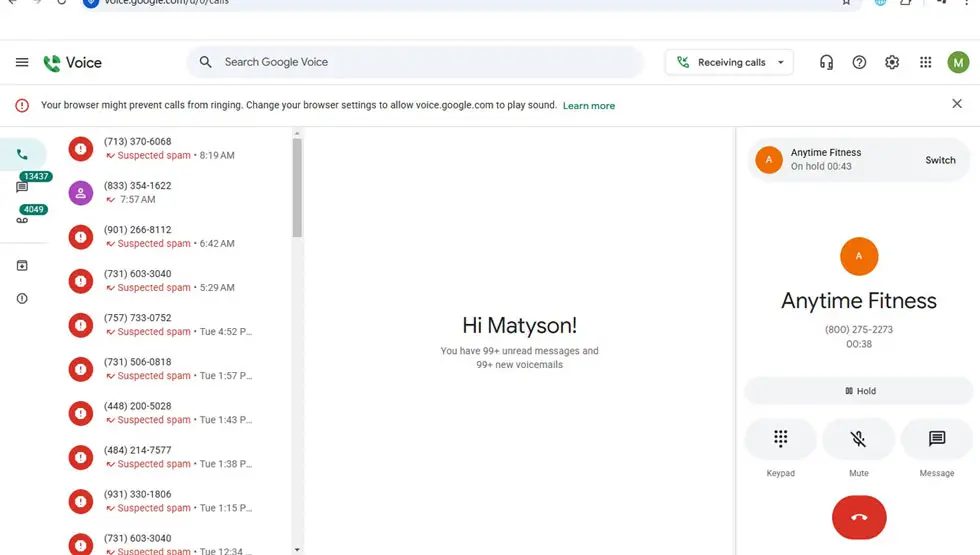
Task: Click the search magnifier icon
Action: (206, 62)
